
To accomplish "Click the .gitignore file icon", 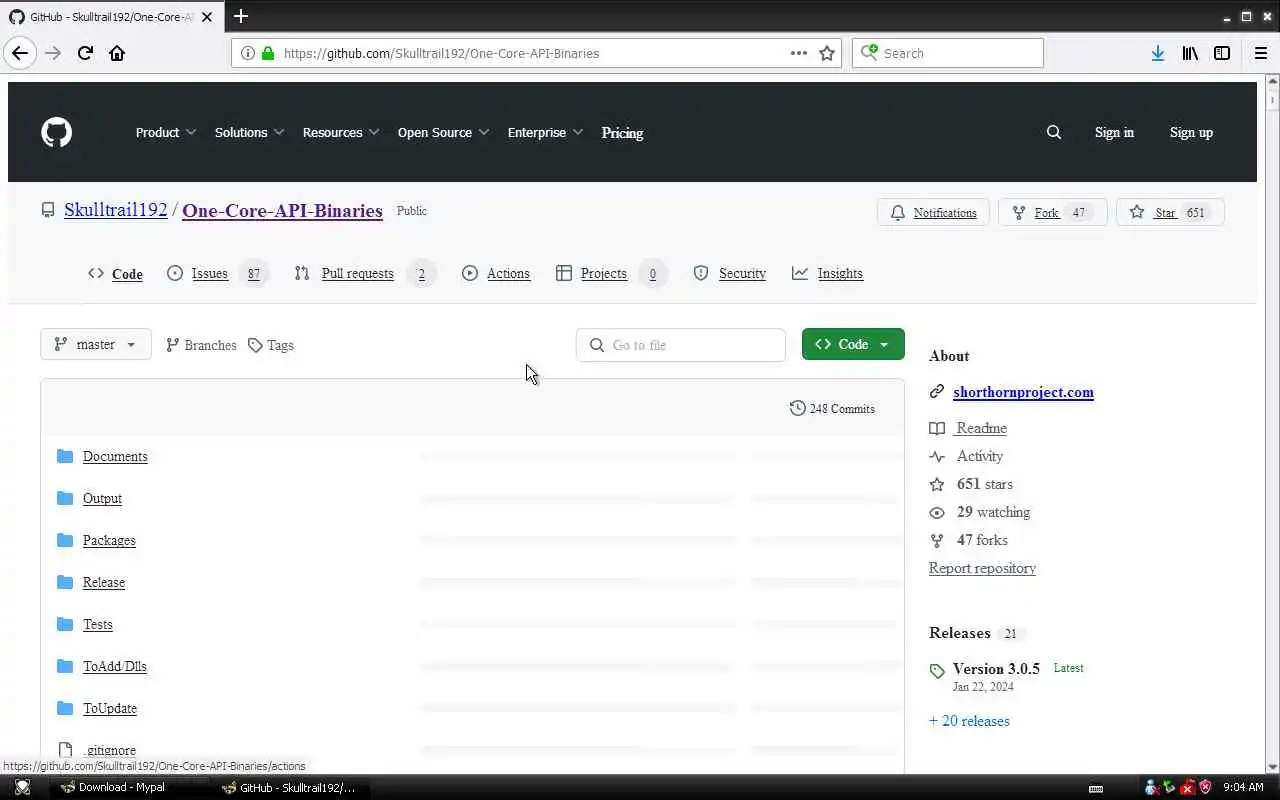I will click(65, 750).
